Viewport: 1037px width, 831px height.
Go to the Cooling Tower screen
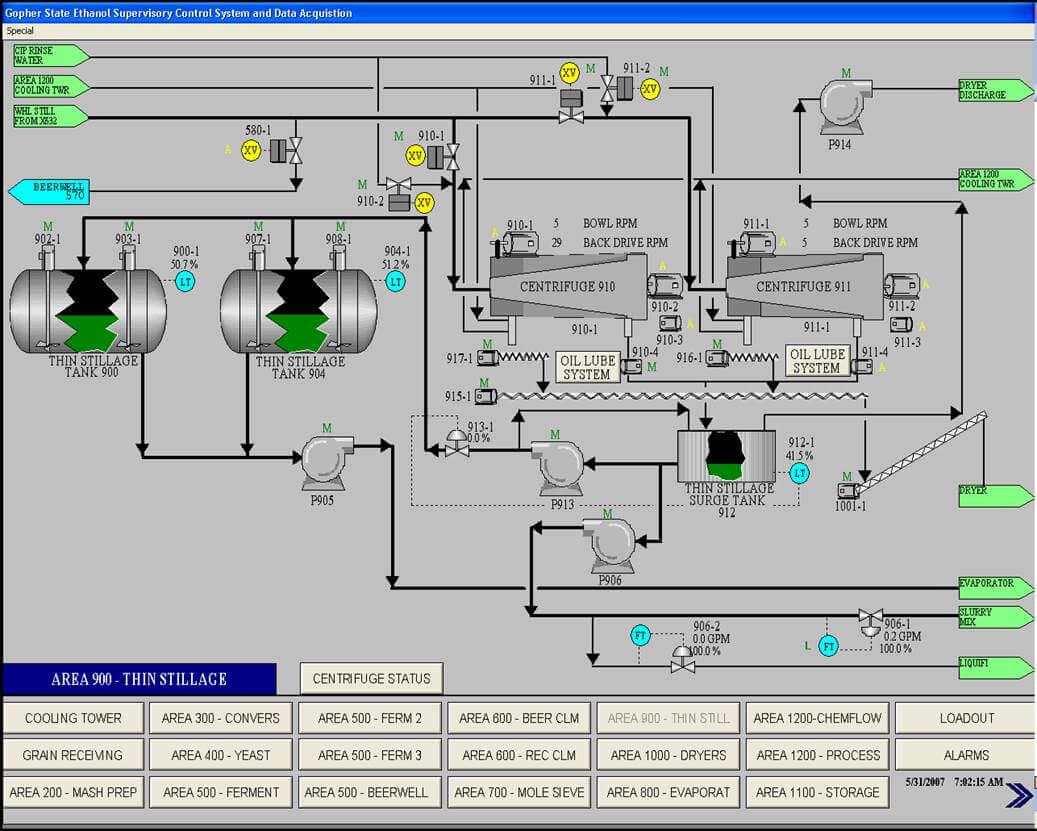(73, 718)
